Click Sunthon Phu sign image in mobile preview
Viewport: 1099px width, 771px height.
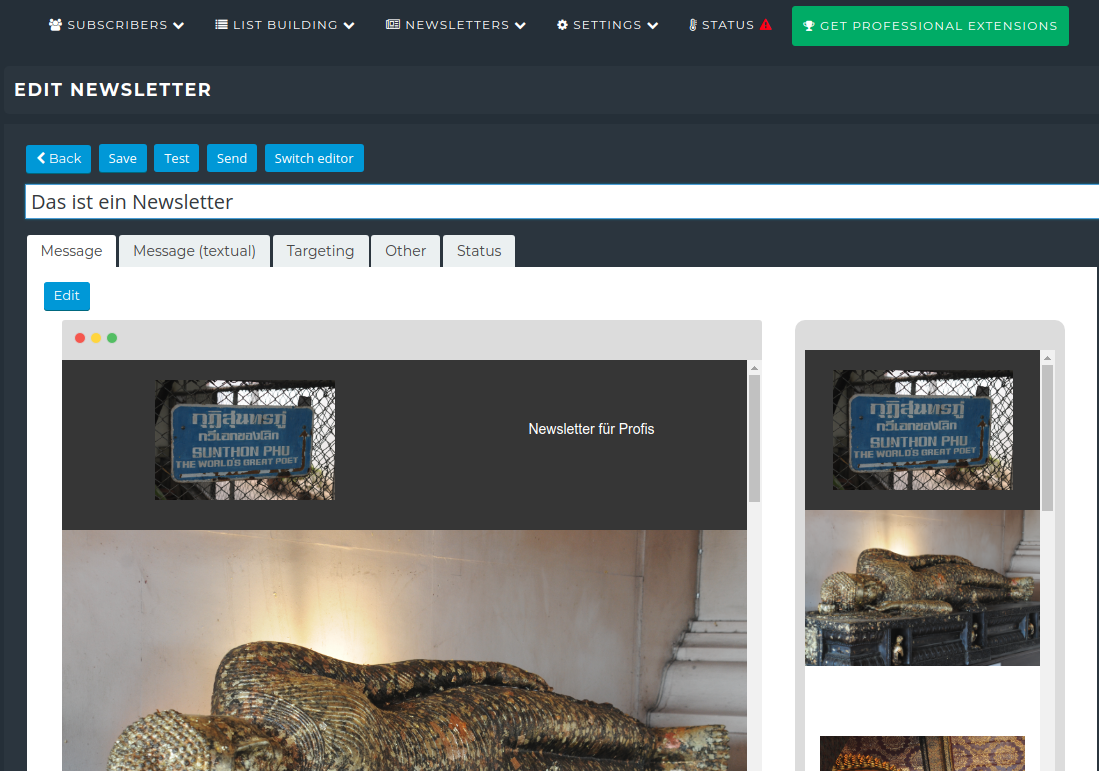tap(922, 430)
